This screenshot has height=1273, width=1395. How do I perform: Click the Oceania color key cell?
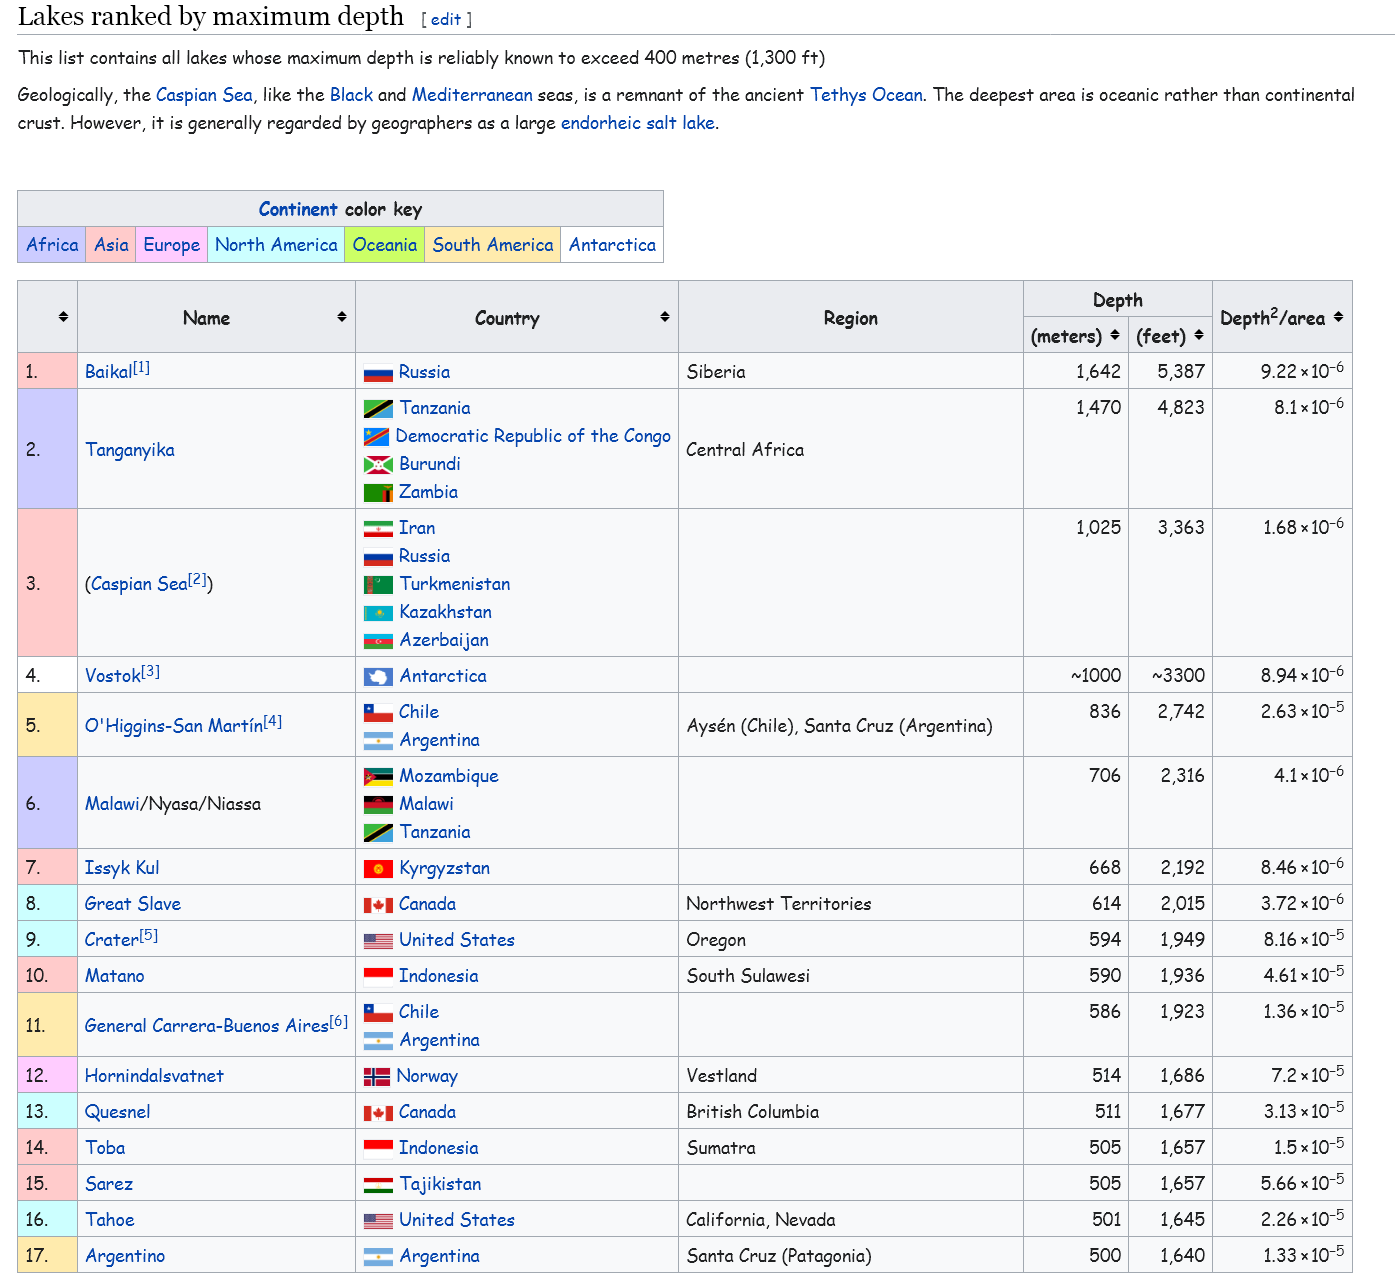[x=384, y=245]
